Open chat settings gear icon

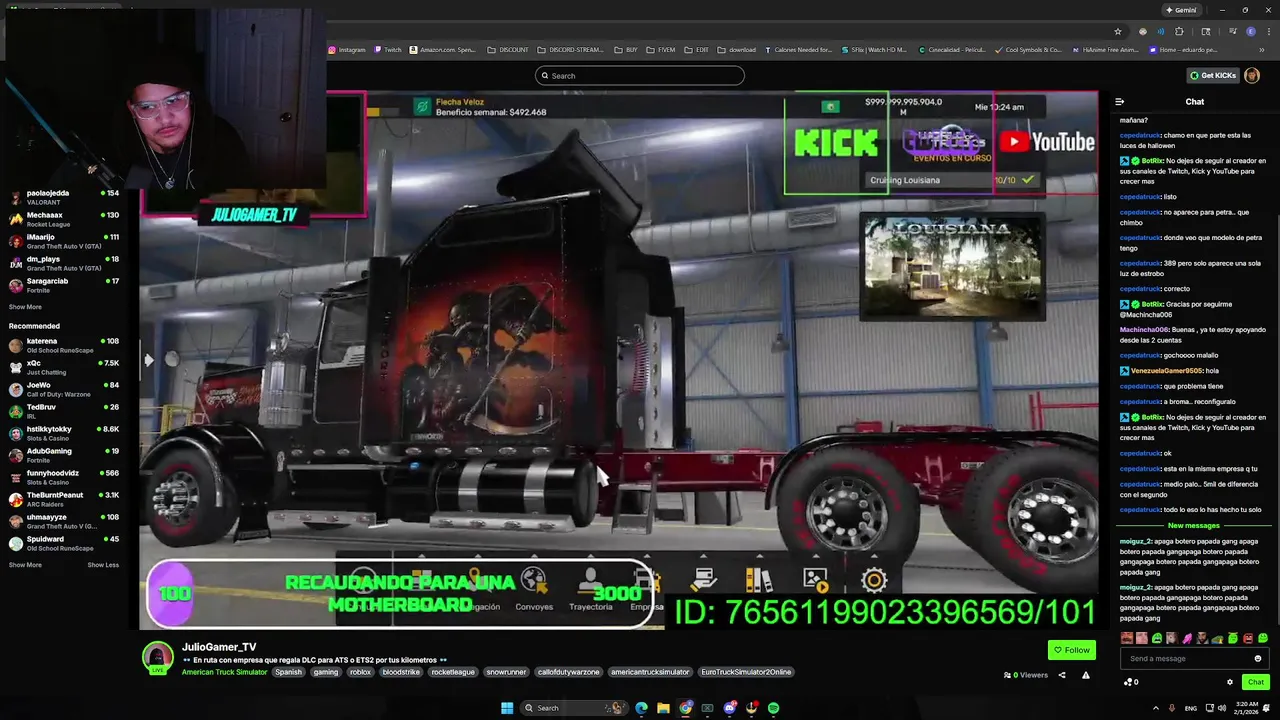pos(1230,682)
